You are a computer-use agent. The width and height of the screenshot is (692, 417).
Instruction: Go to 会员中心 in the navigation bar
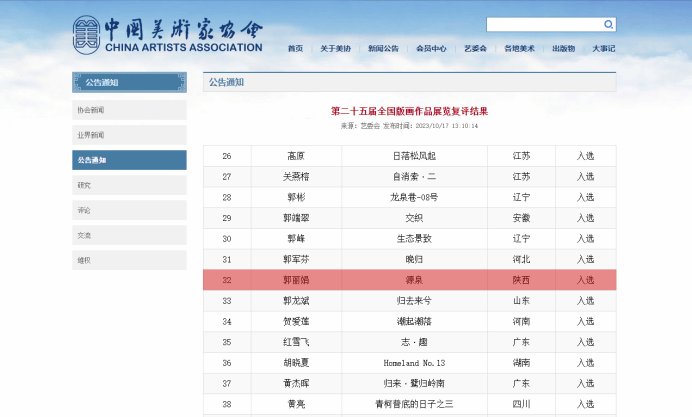[x=431, y=48]
